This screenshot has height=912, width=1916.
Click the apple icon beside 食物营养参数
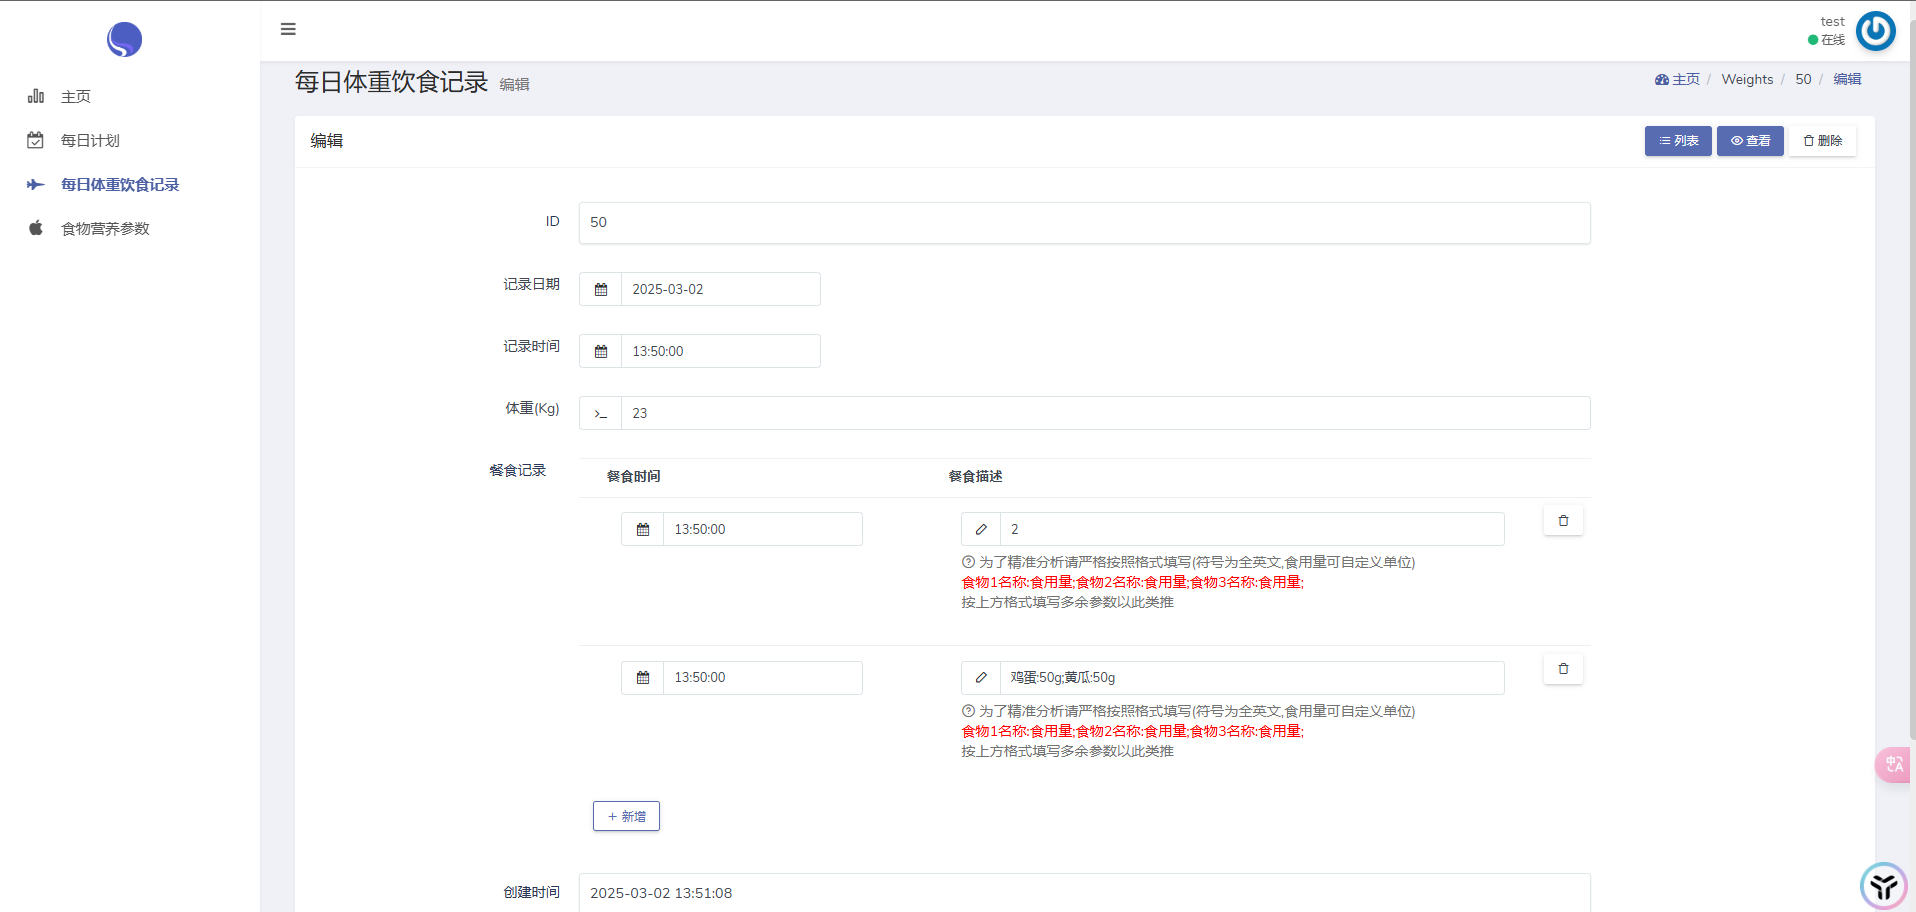coord(36,228)
